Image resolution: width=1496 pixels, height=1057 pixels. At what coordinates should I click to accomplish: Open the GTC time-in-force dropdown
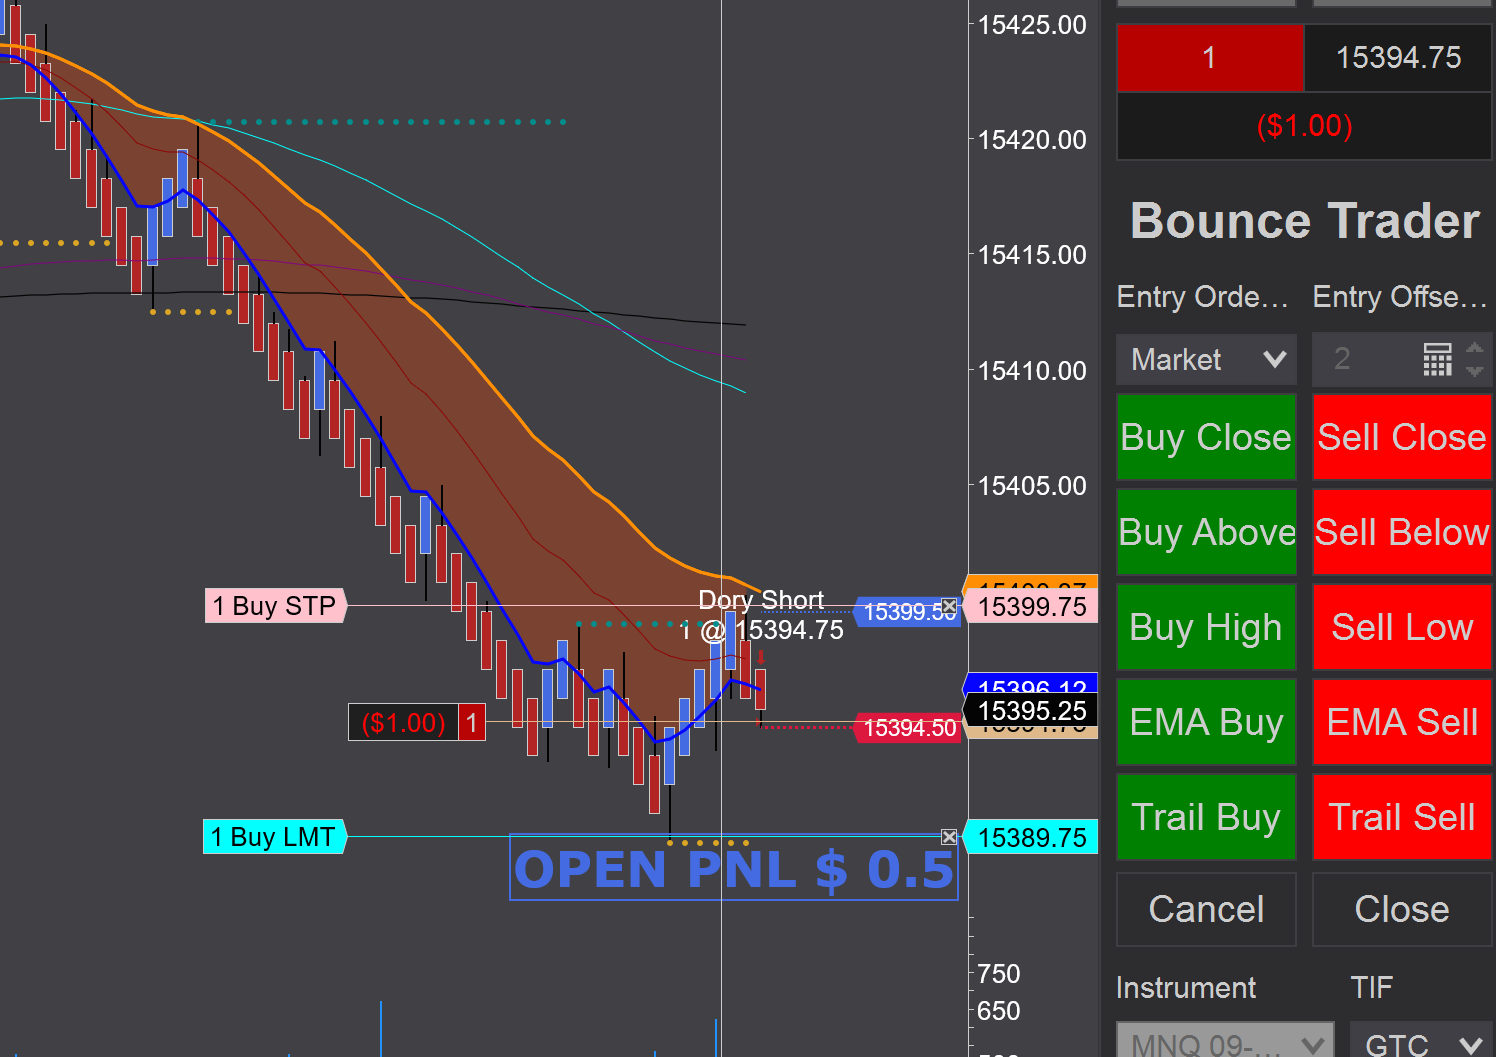click(1421, 1040)
